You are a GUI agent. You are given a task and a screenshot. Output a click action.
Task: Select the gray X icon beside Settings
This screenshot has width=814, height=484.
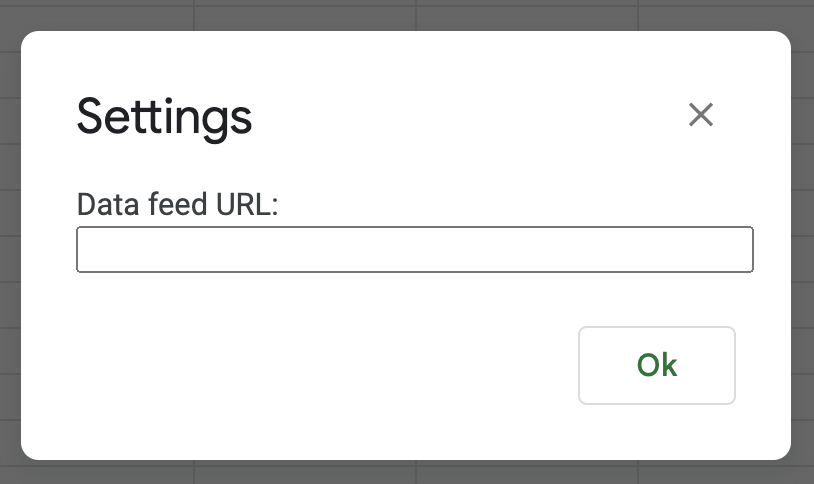pyautogui.click(x=700, y=115)
